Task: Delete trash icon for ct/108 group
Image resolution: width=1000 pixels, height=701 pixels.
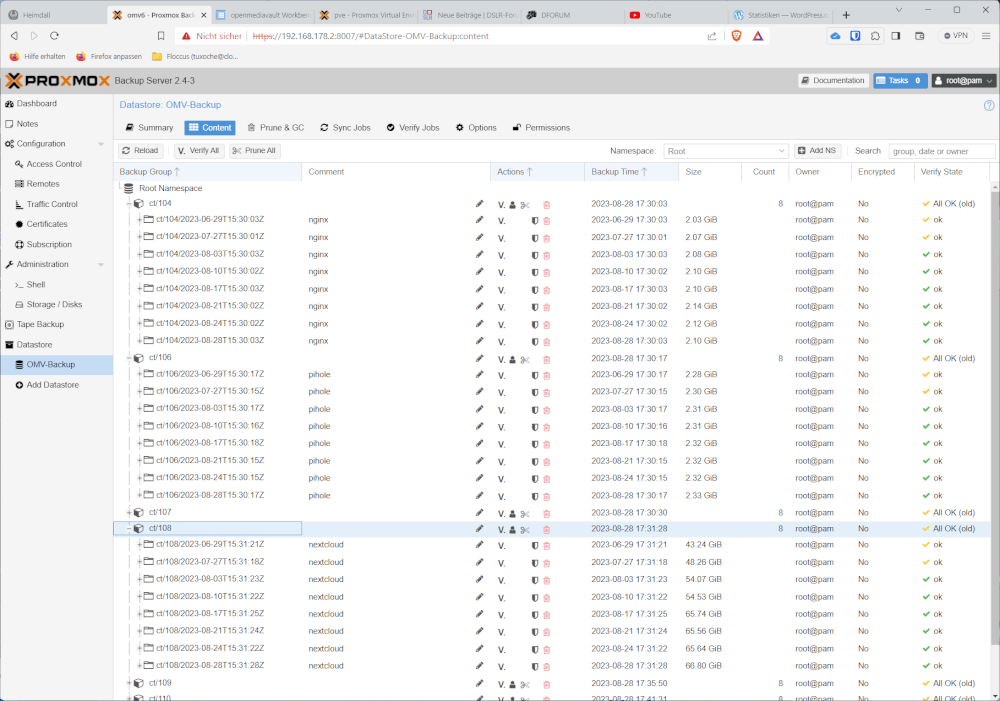Action: click(x=547, y=529)
